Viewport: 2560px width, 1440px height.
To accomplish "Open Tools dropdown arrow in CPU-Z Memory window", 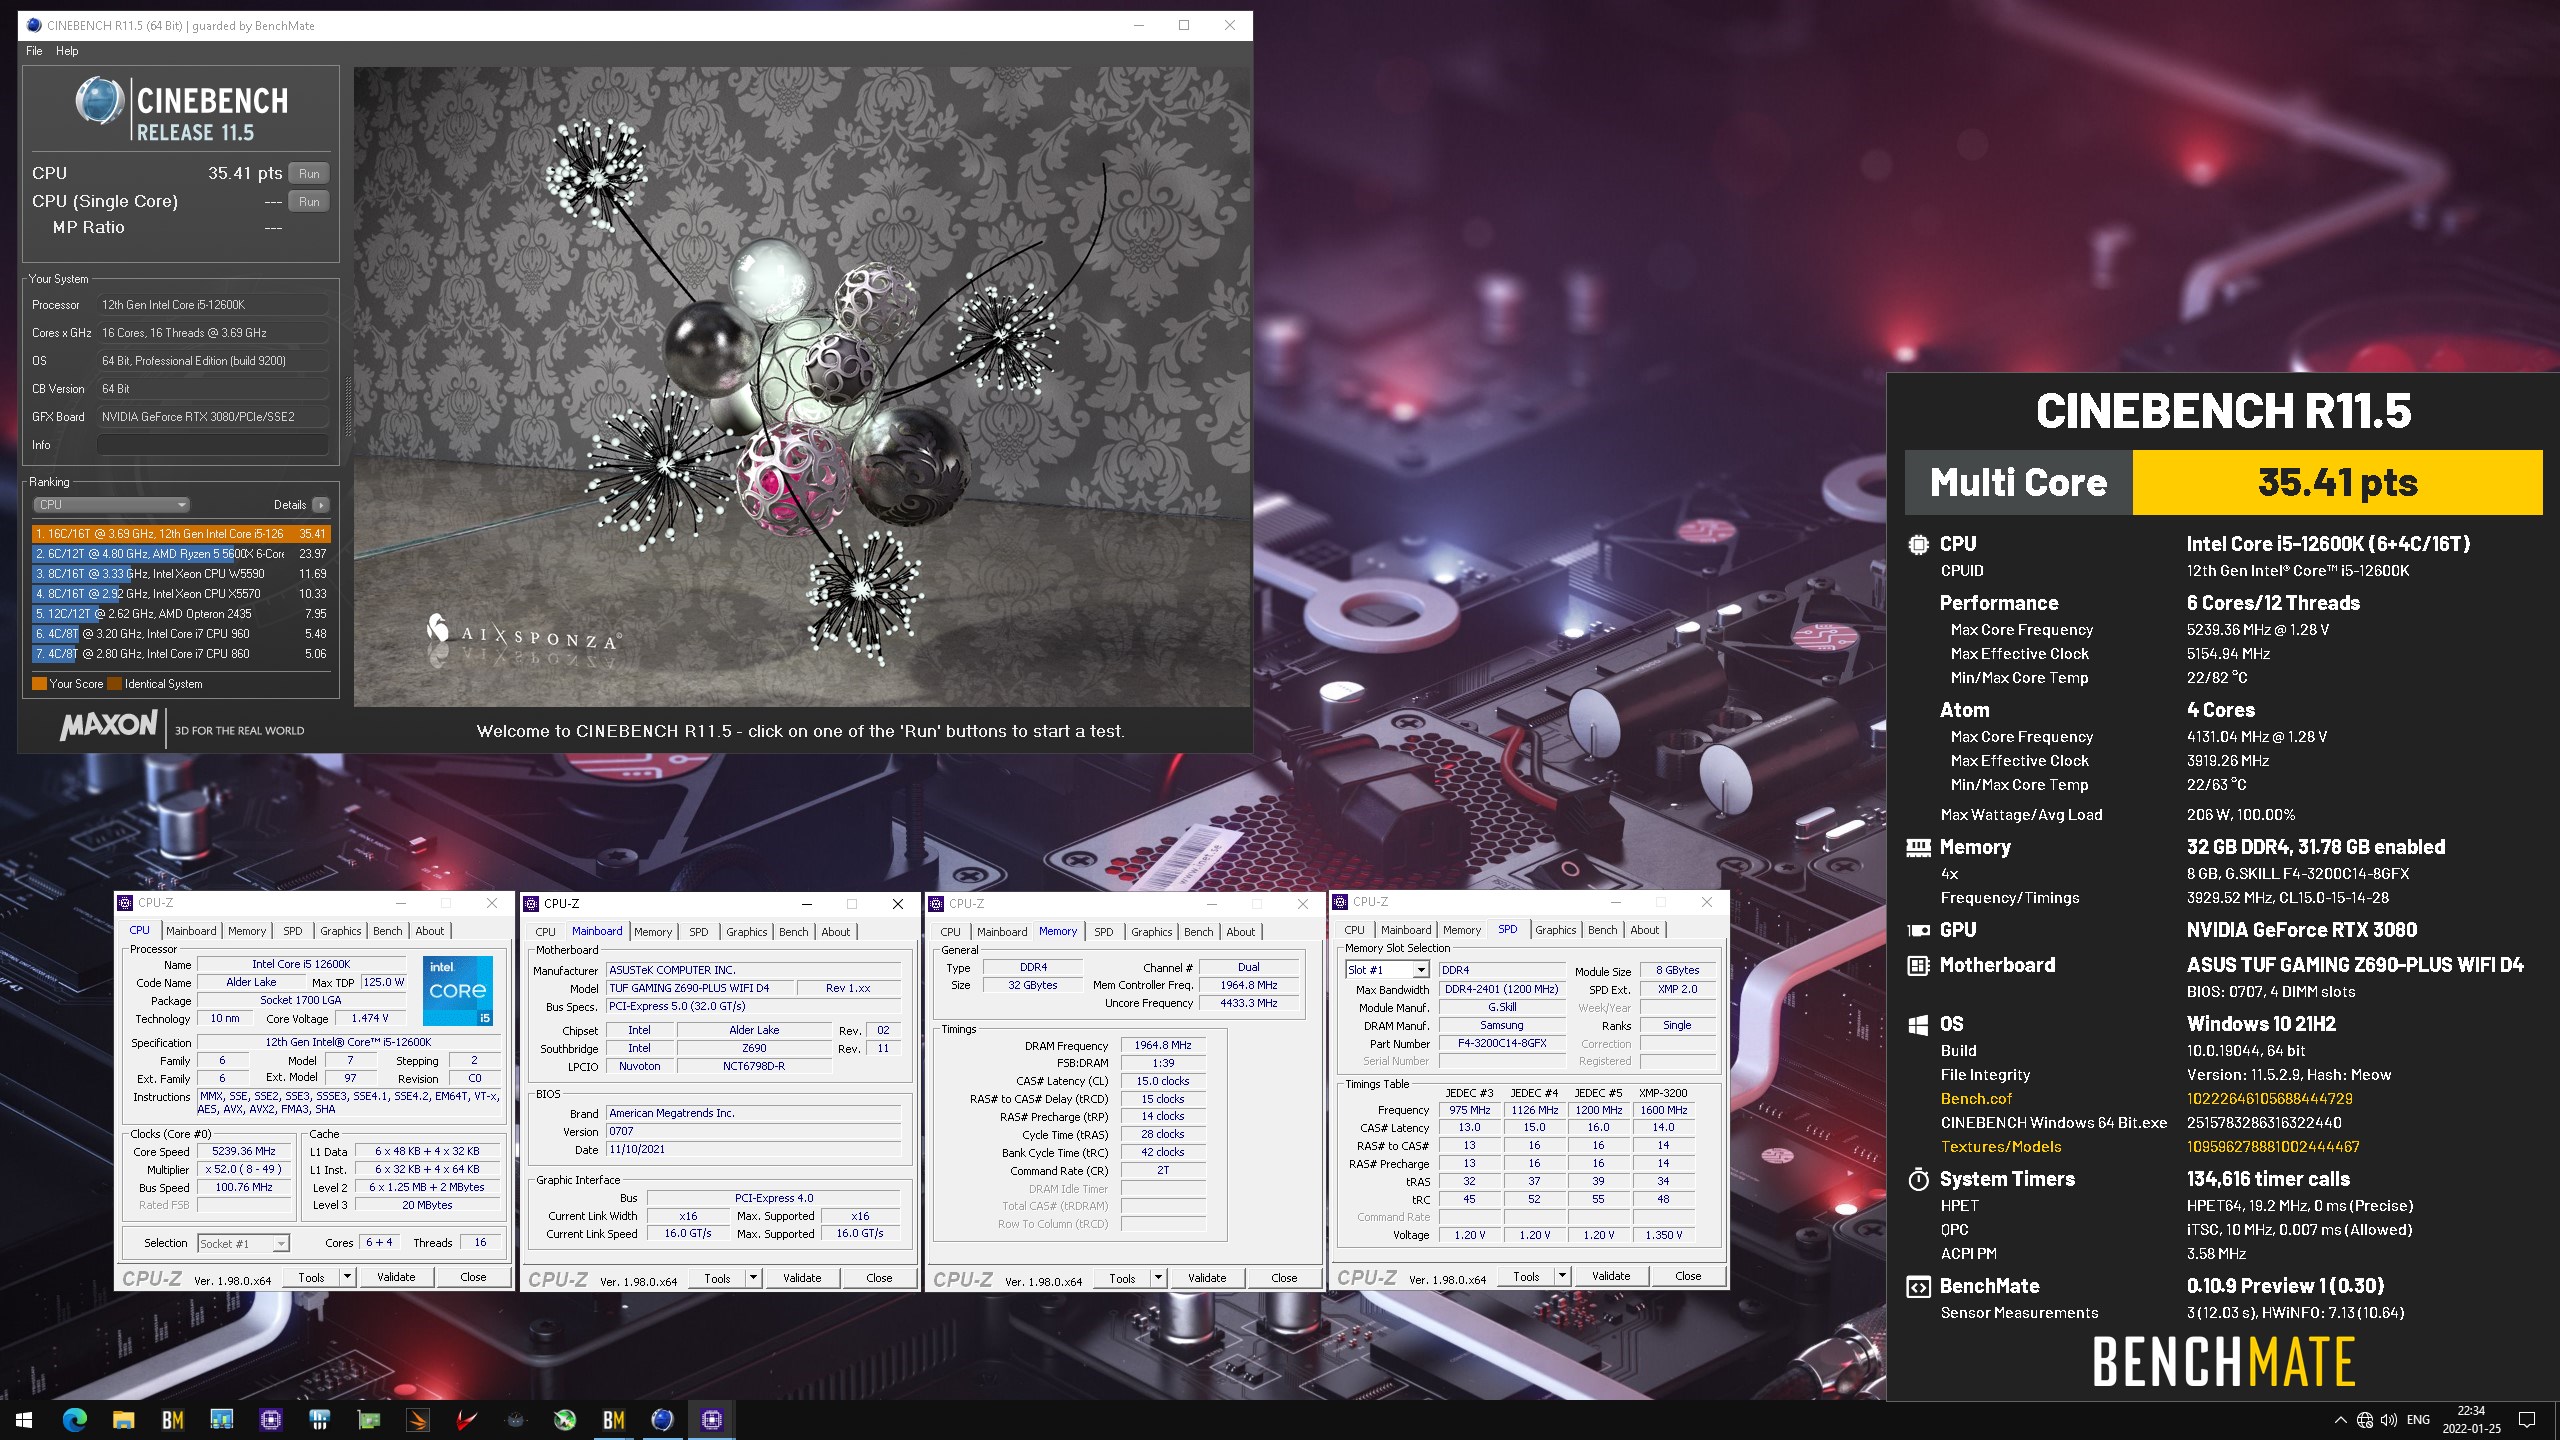I will 1158,1278.
